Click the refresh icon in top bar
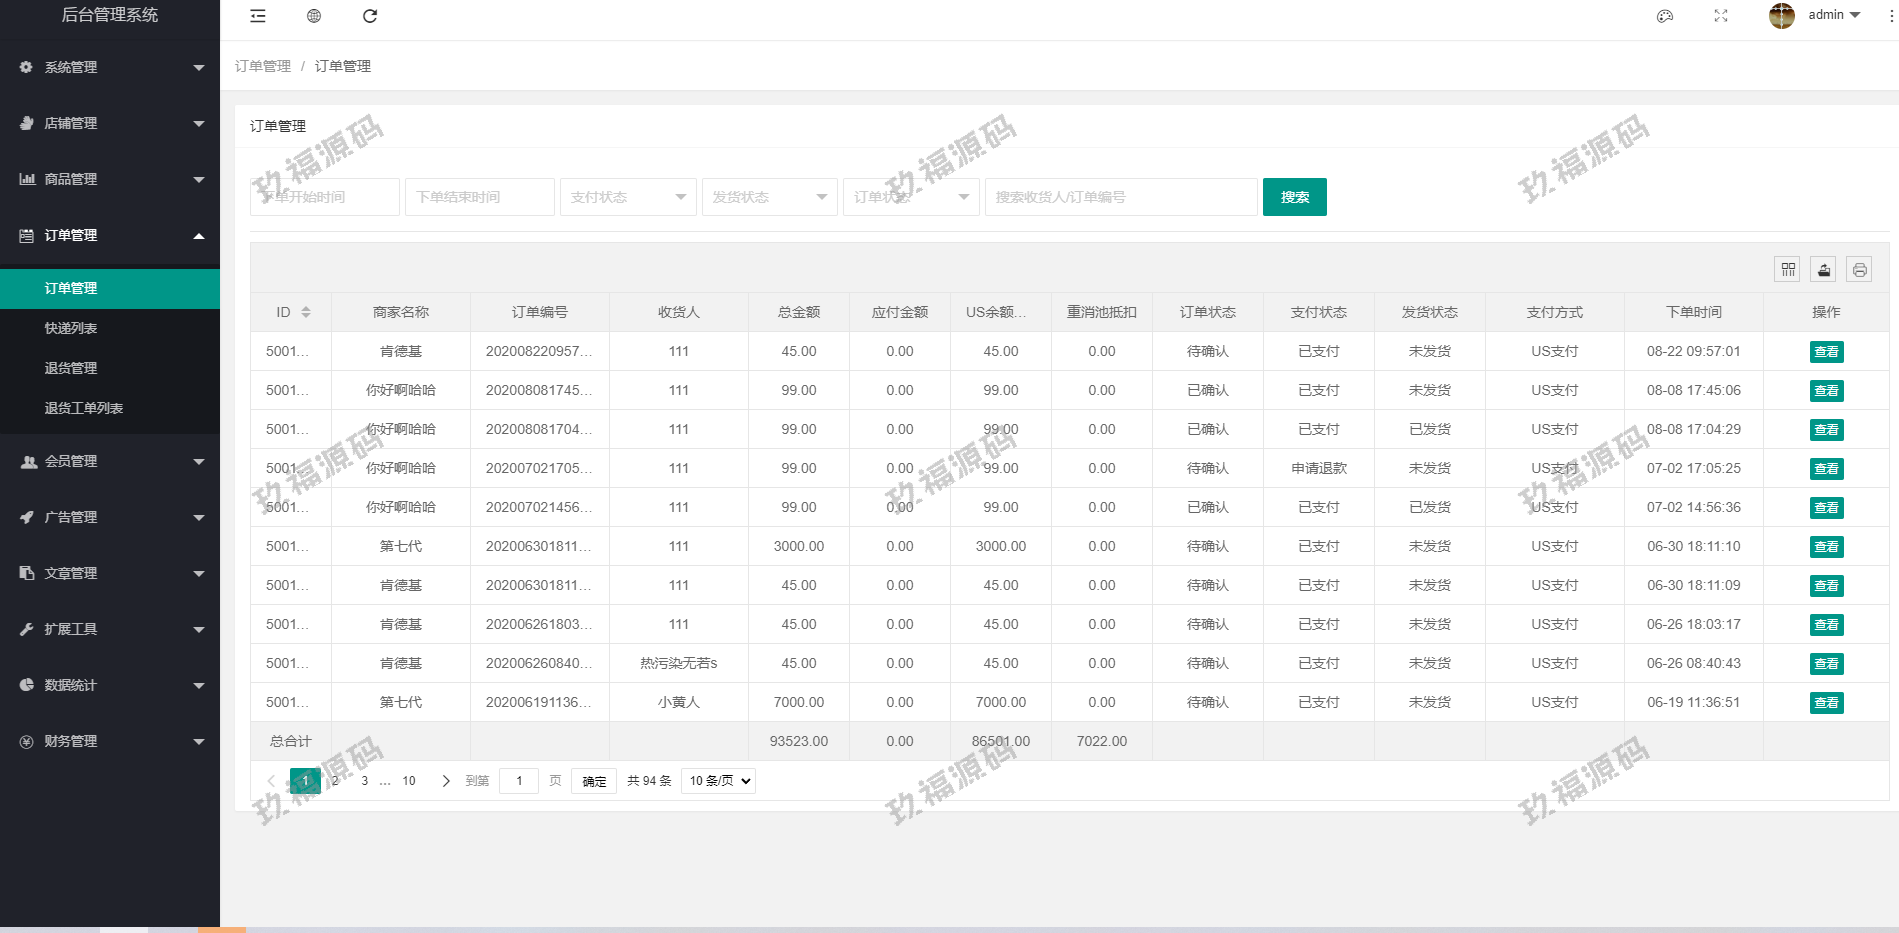The width and height of the screenshot is (1899, 933). (x=370, y=16)
